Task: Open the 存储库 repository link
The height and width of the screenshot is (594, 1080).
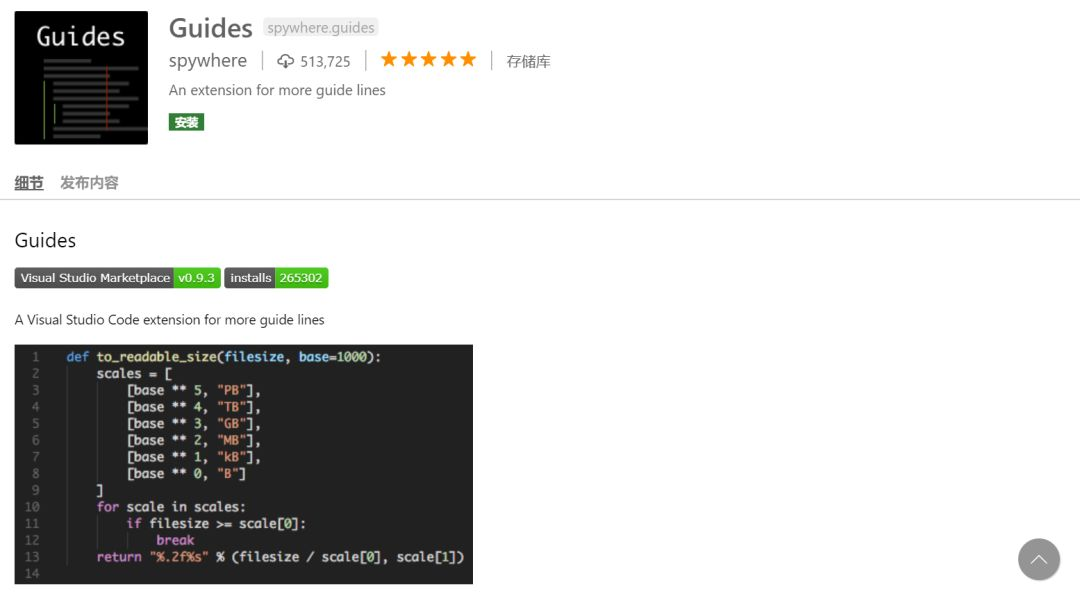Action: click(528, 61)
